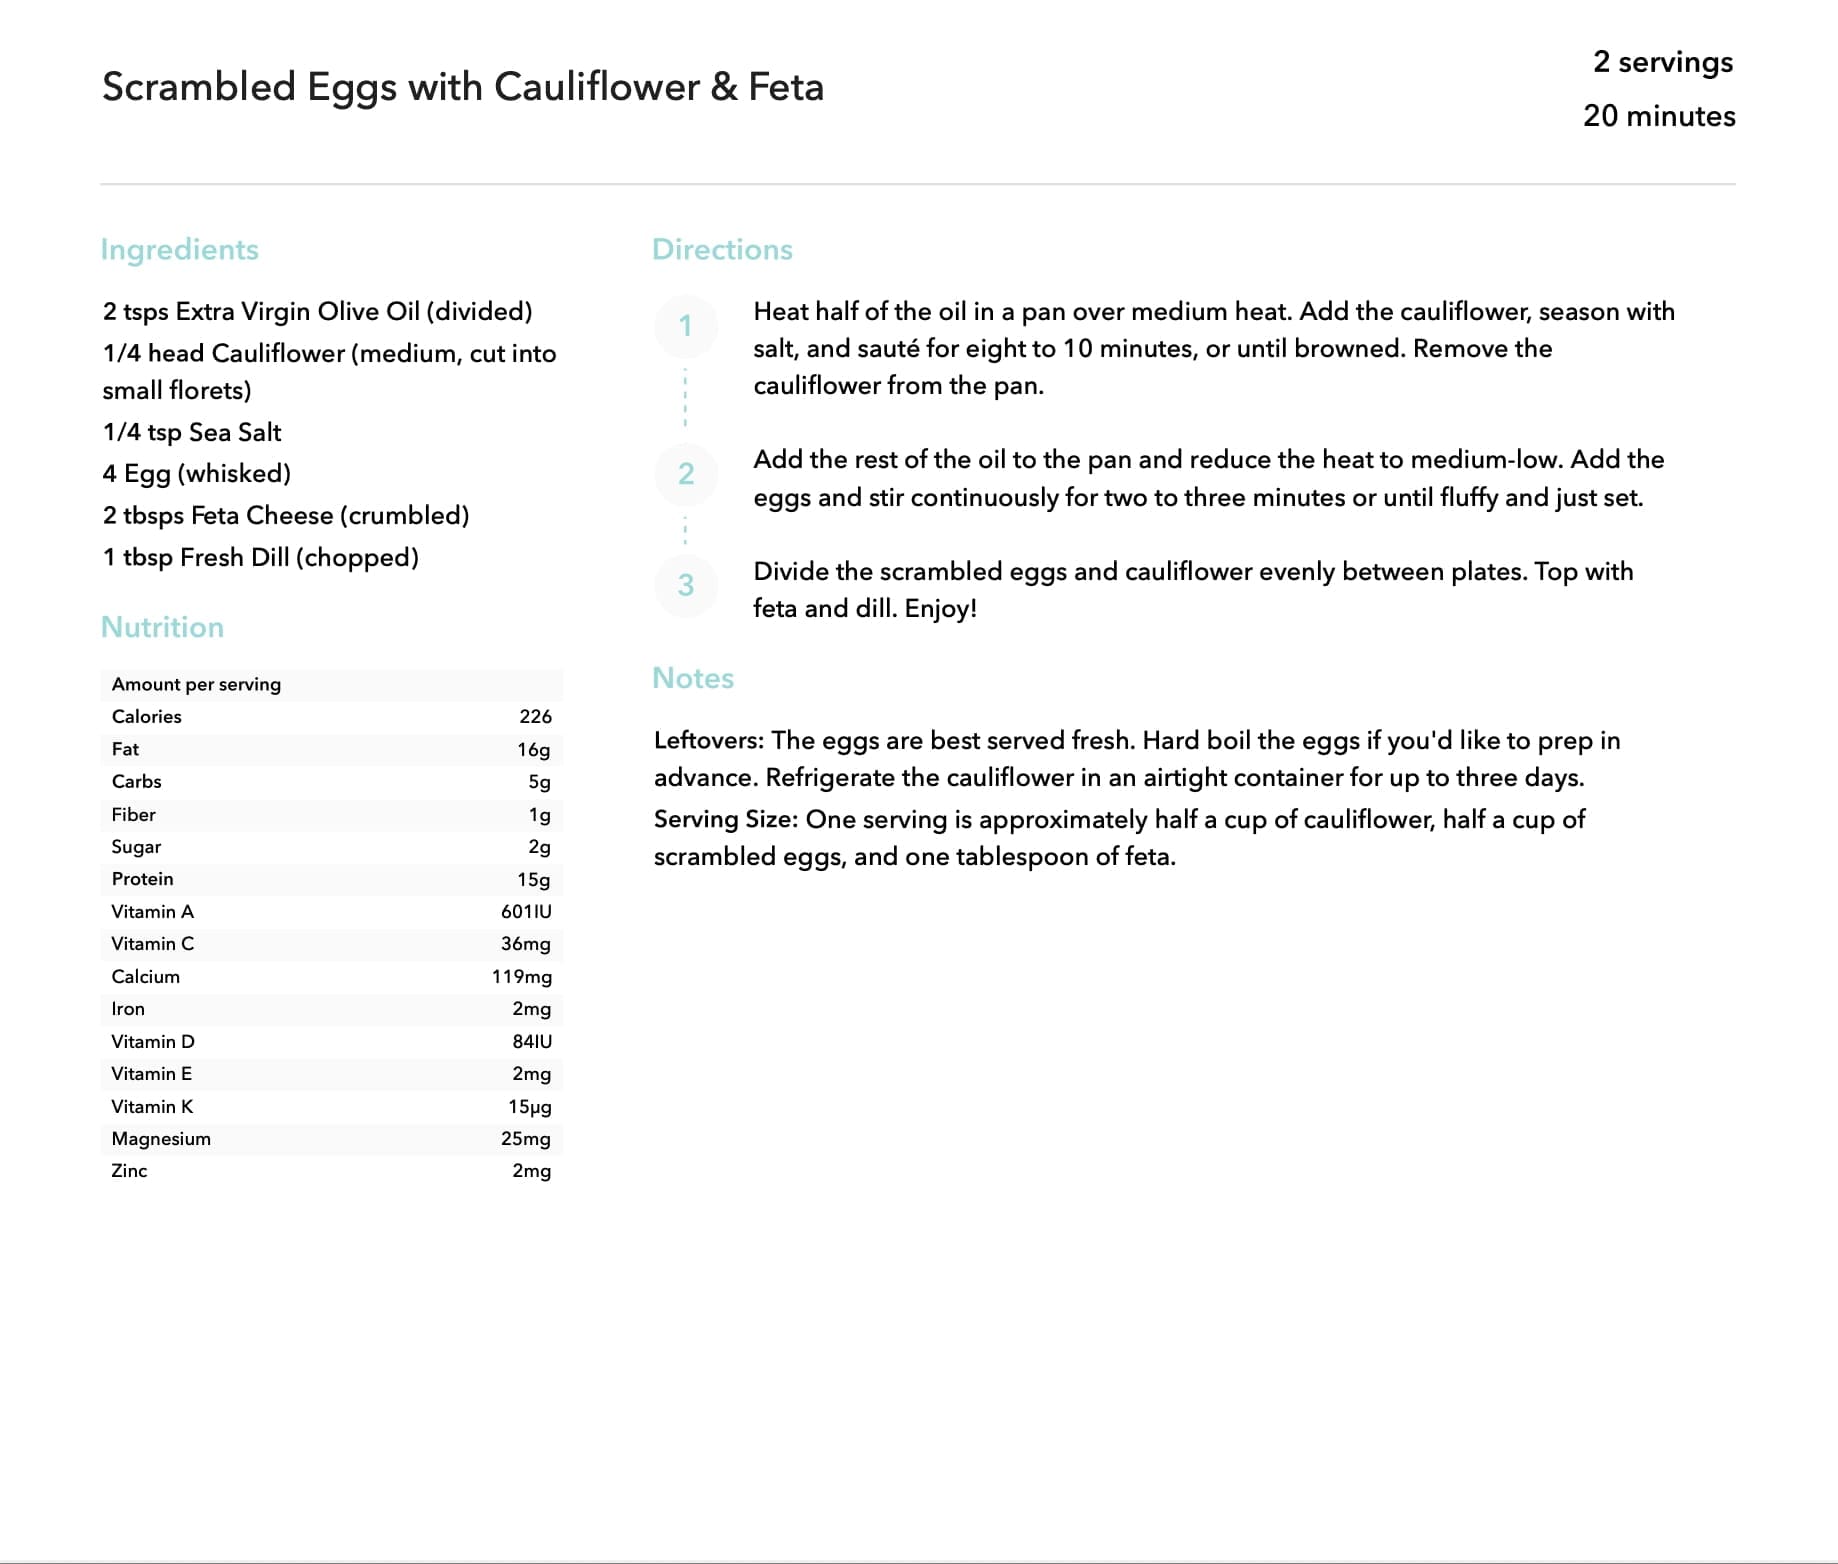Screen dimensions: 1838x1564
Task: Click the step 3 circle icon
Action: tap(686, 585)
